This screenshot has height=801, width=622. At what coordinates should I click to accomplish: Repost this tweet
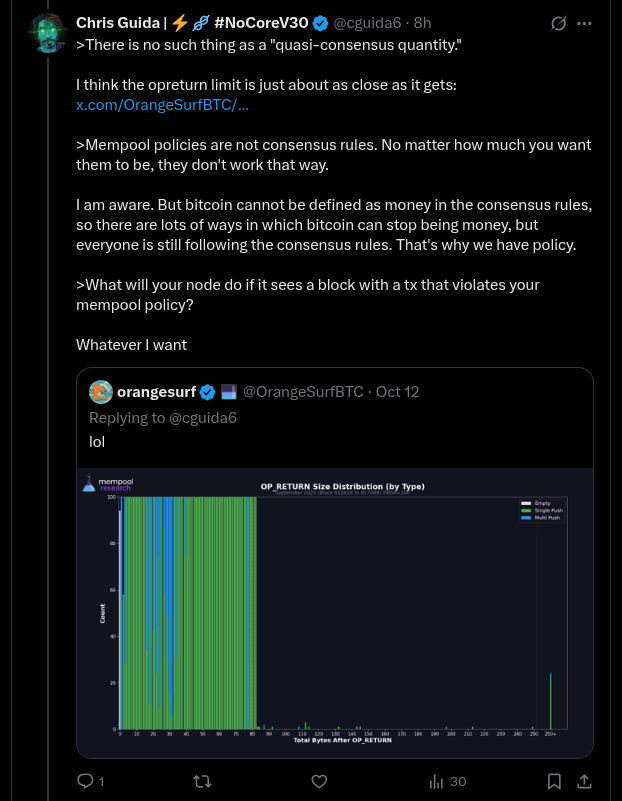coord(201,781)
